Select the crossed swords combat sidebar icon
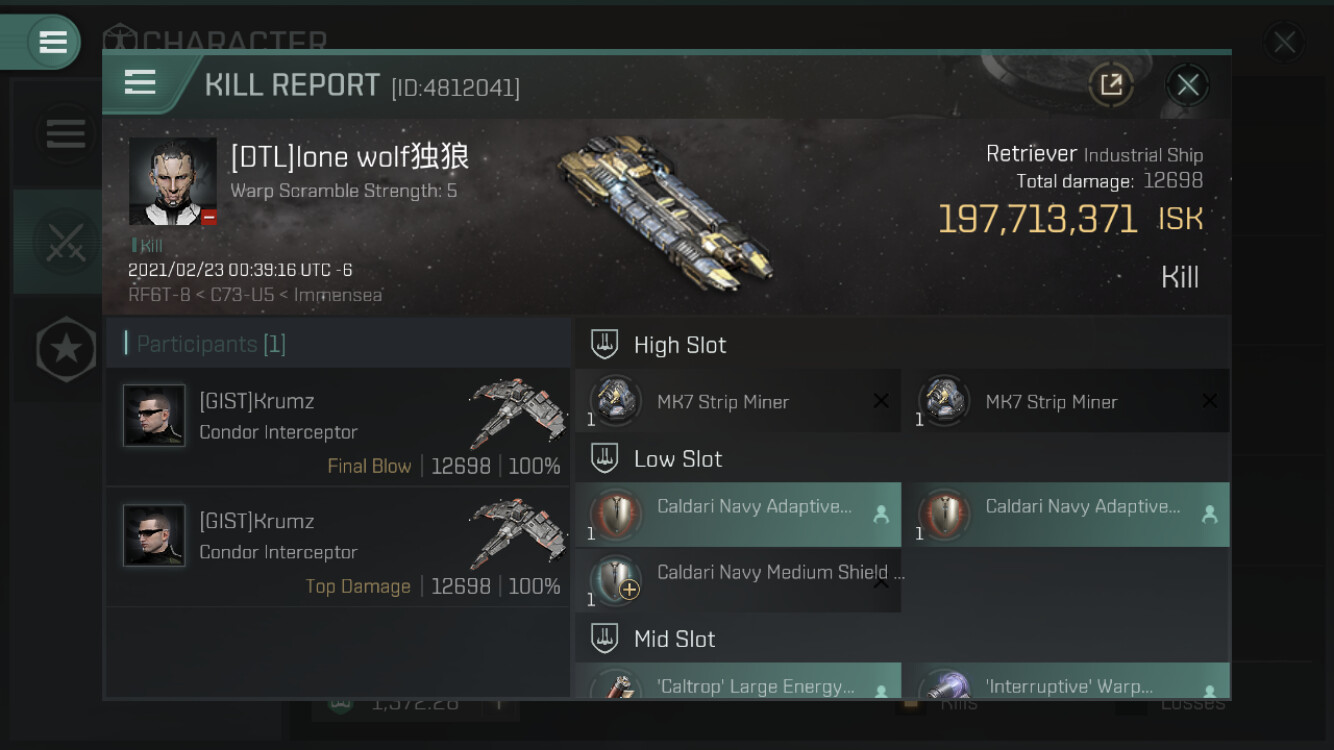Image resolution: width=1334 pixels, height=750 pixels. click(65, 242)
